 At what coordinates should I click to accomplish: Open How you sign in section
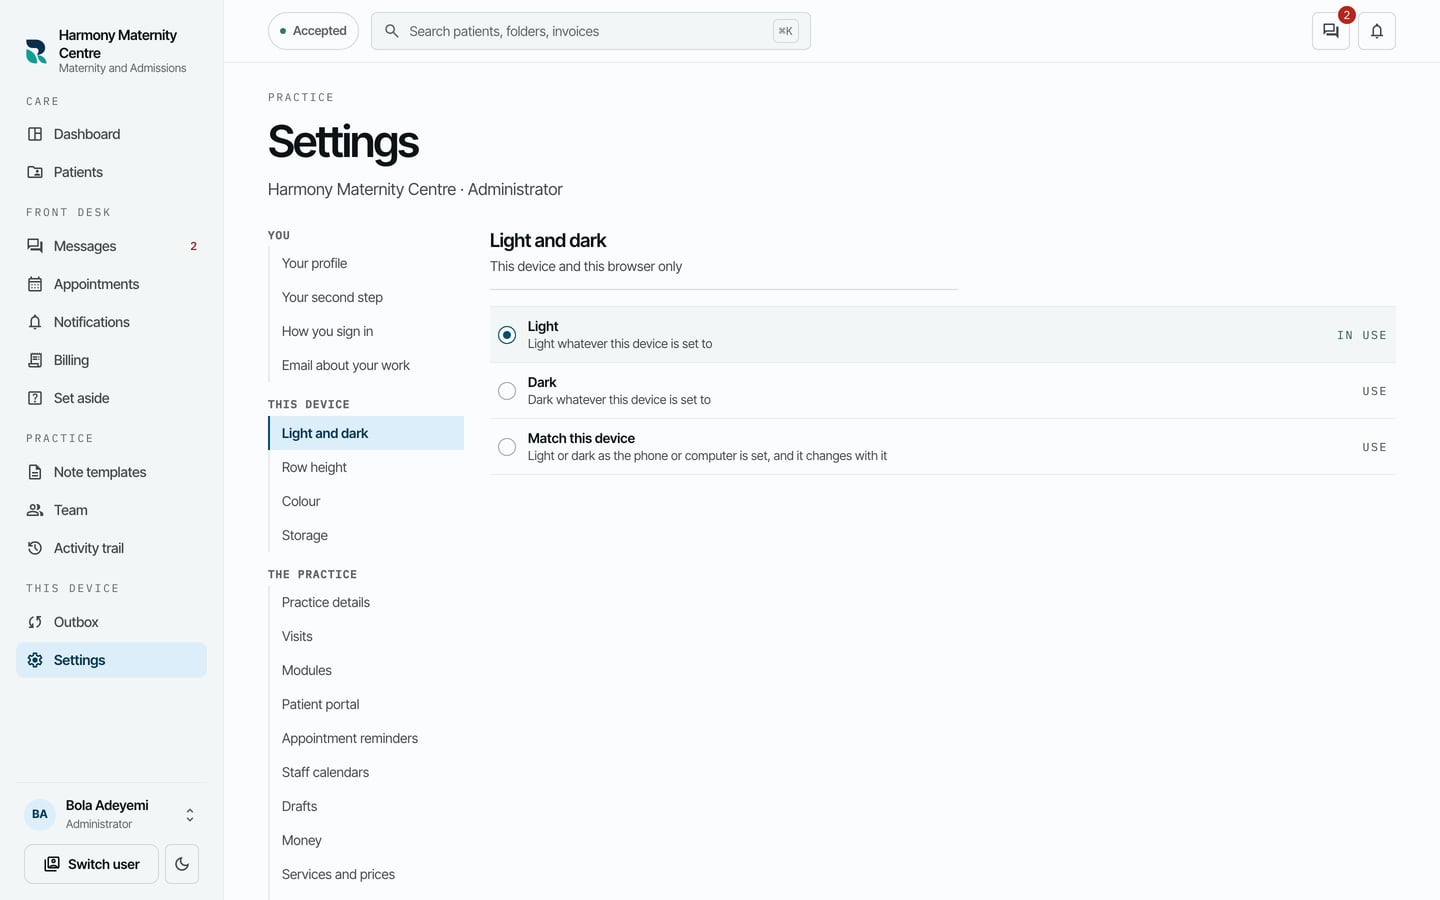pyautogui.click(x=366, y=331)
